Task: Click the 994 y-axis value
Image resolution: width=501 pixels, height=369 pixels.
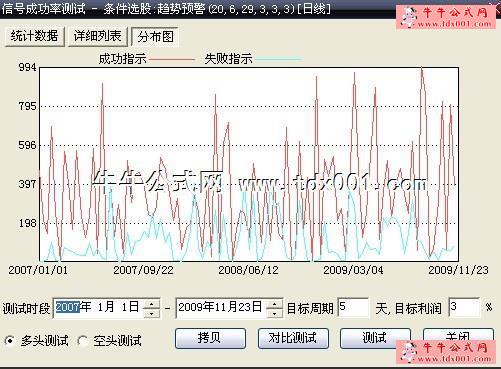Action: (x=27, y=67)
